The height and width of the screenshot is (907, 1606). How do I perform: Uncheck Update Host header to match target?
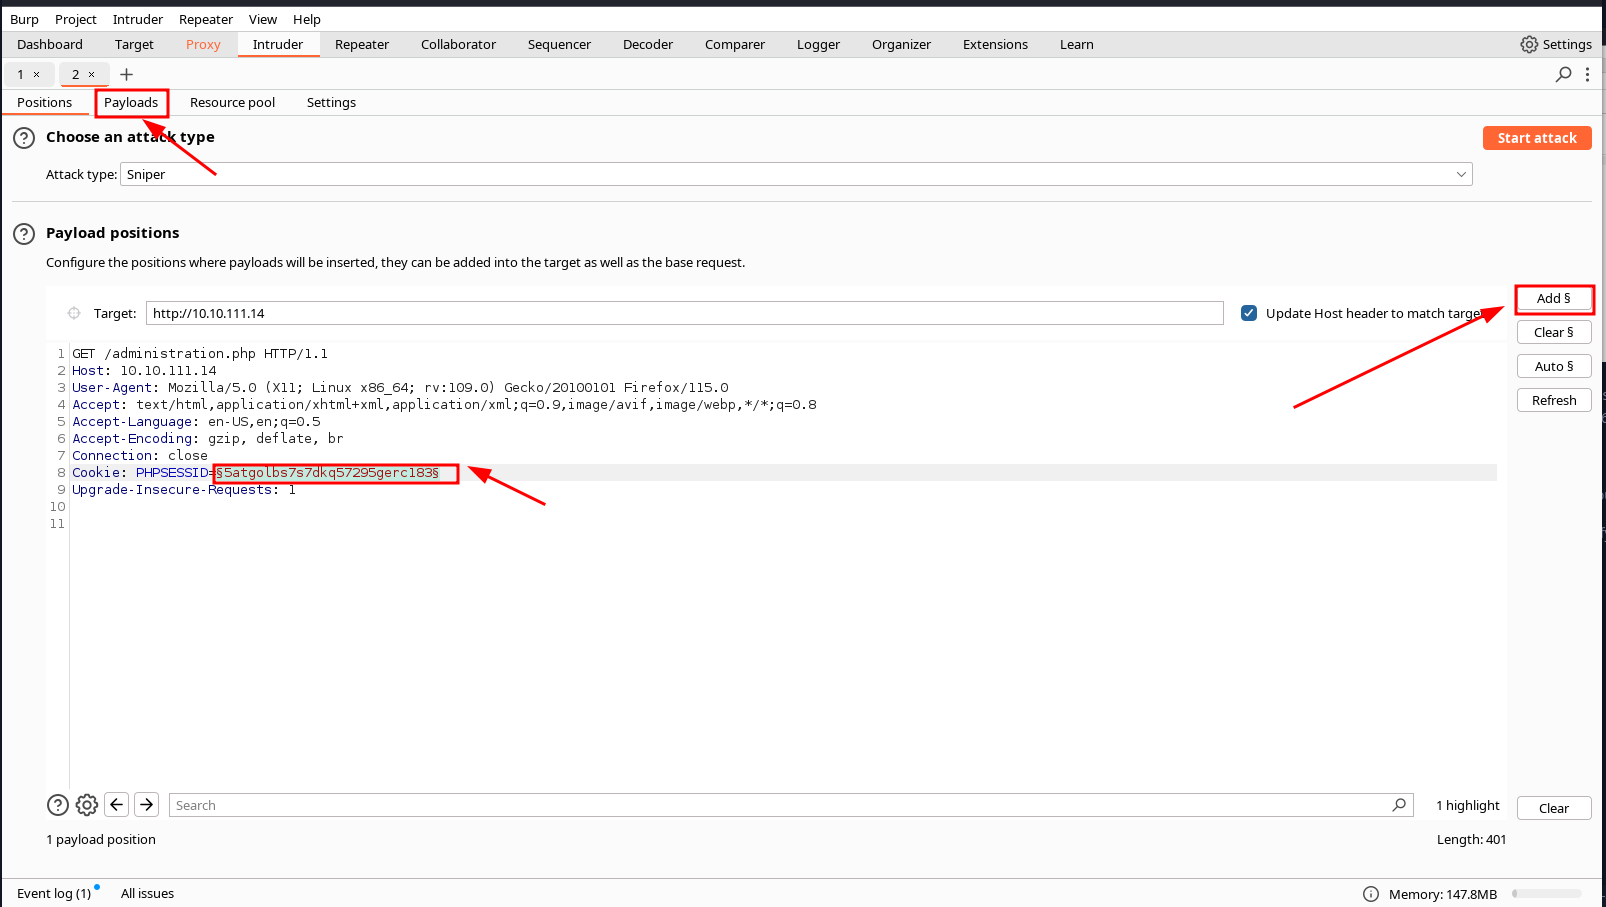coord(1249,313)
